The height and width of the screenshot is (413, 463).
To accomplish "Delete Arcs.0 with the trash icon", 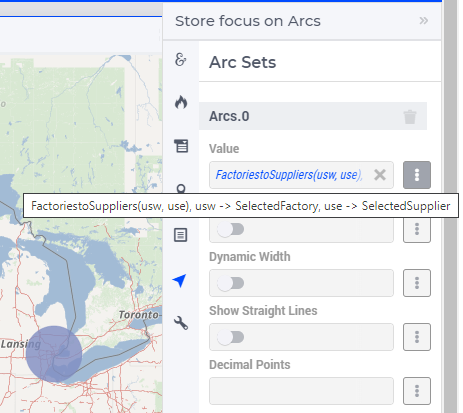I will (410, 117).
